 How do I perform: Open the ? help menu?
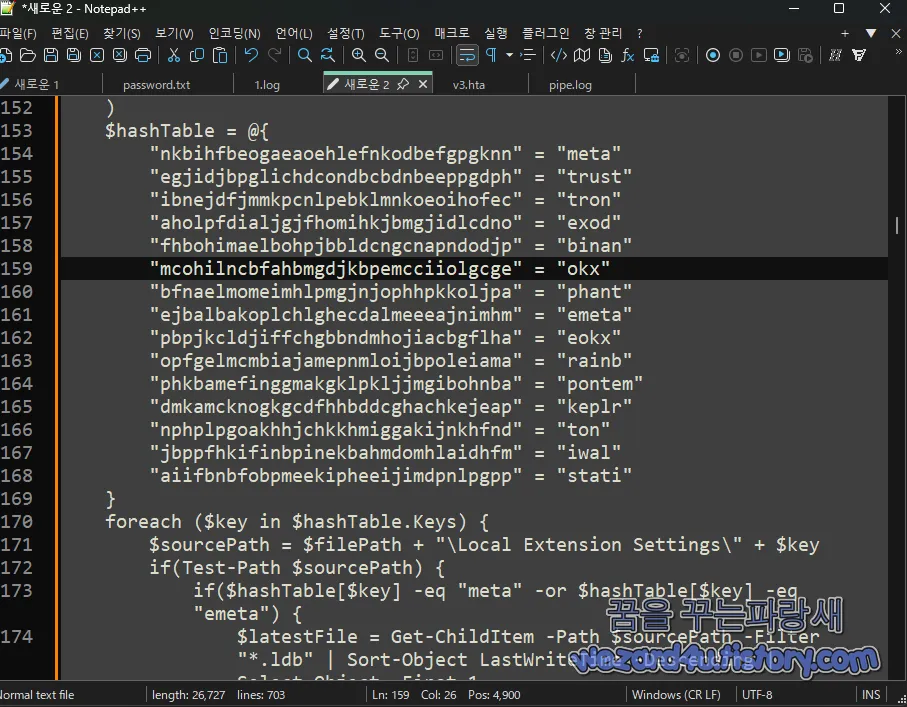pyautogui.click(x=639, y=34)
